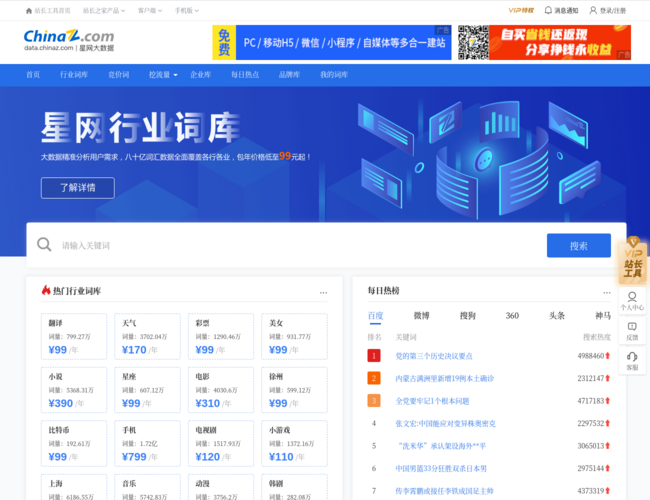Click the 了解详情 button
The width and height of the screenshot is (650, 500).
point(78,188)
